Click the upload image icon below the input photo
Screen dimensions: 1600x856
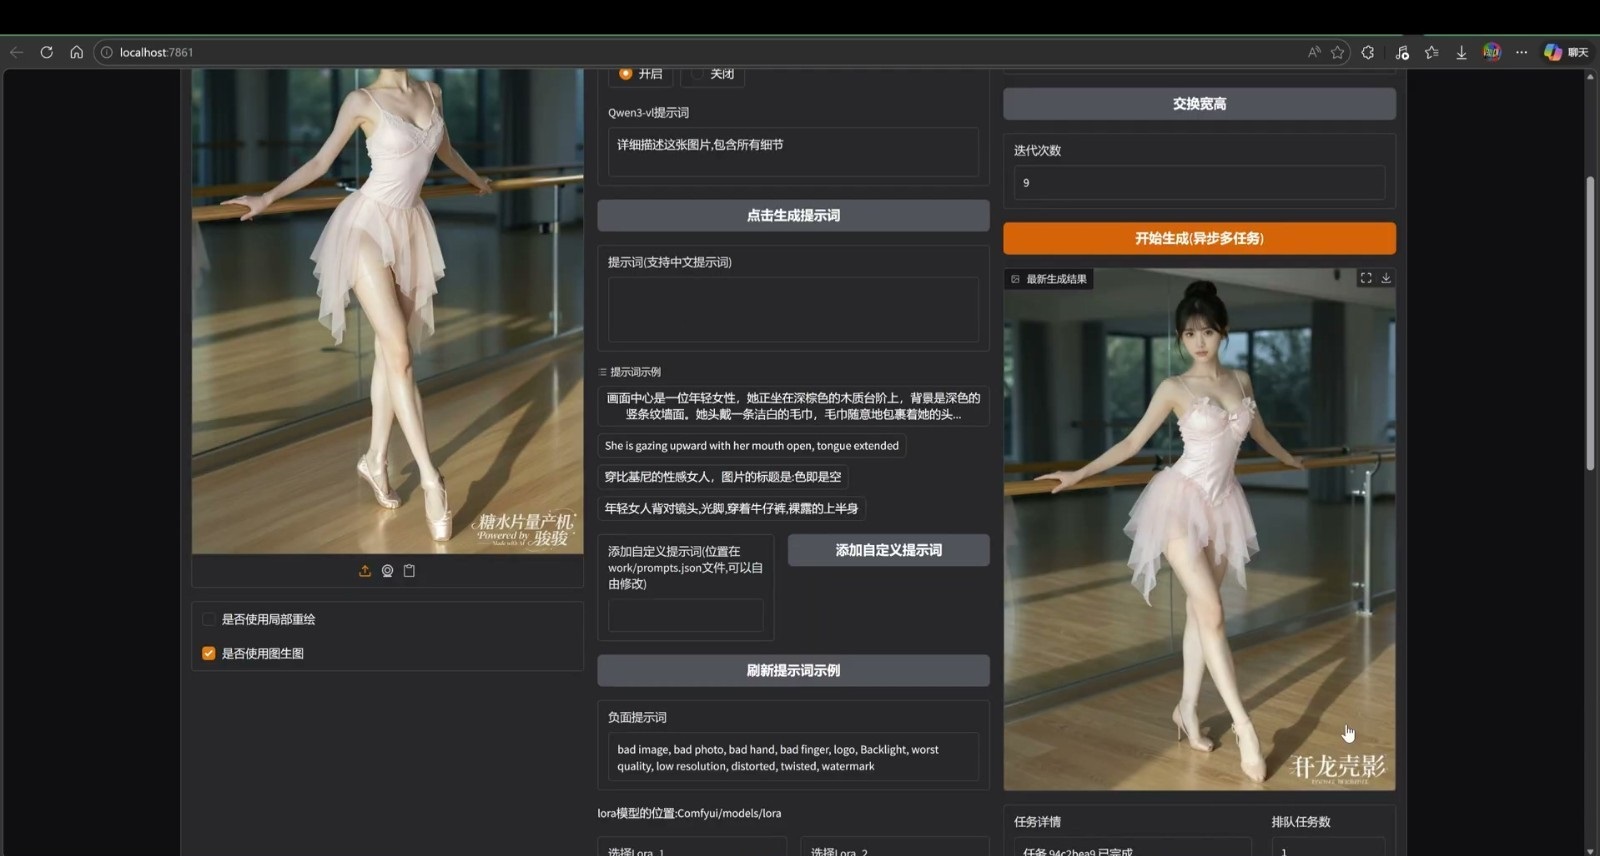tap(365, 571)
